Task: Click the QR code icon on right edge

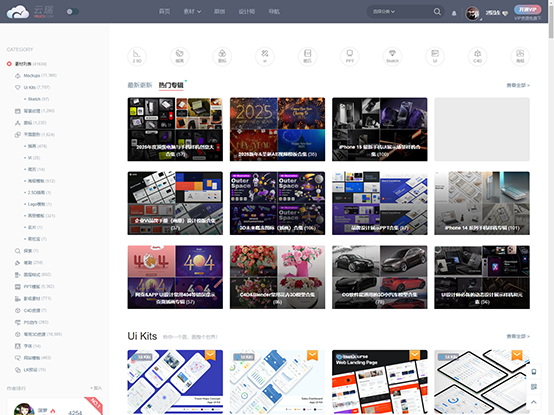Action: 534,387
